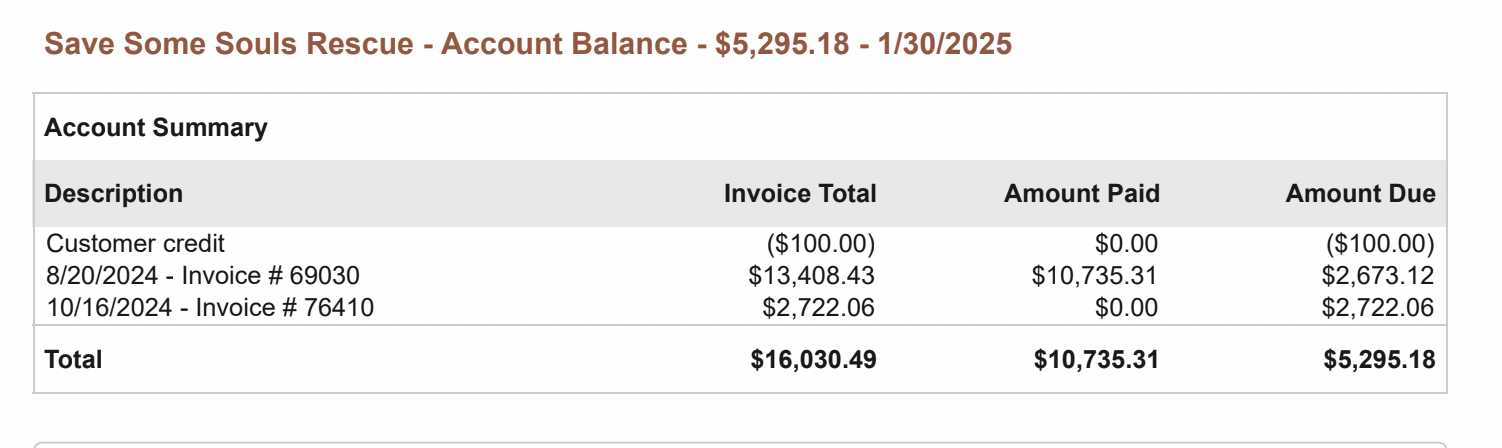Viewport: 1502px width, 448px height.
Task: Click the Description column header
Action: pyautogui.click(x=114, y=194)
